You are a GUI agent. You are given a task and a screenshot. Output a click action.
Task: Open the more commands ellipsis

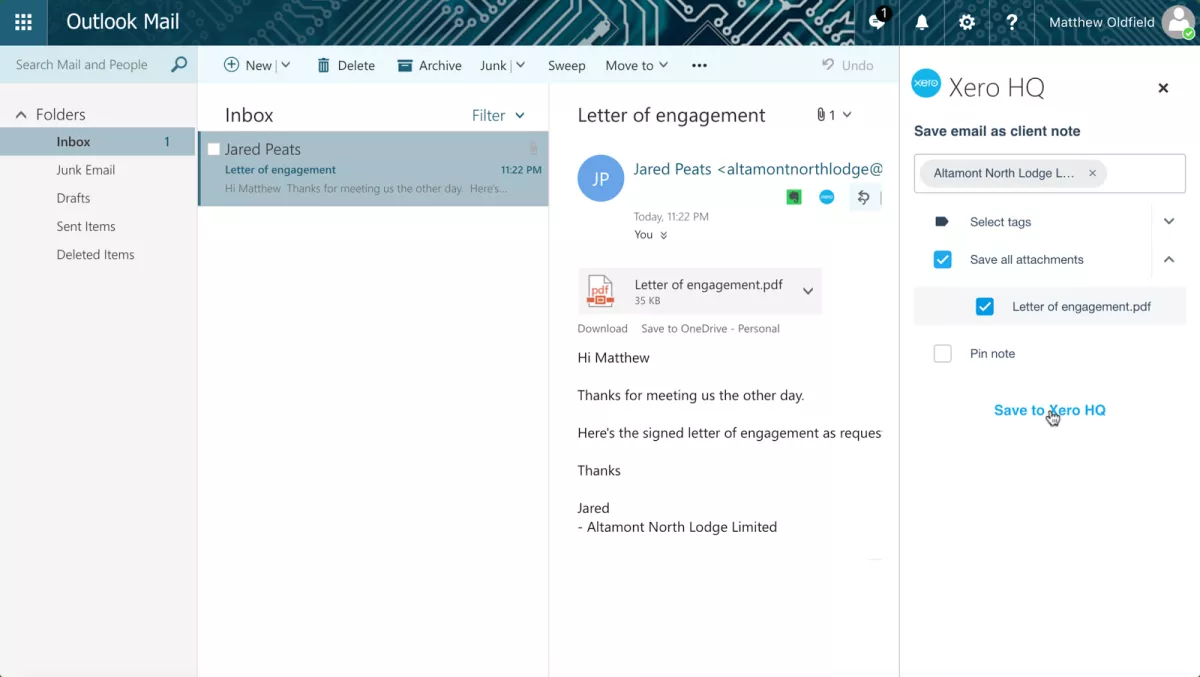(699, 65)
